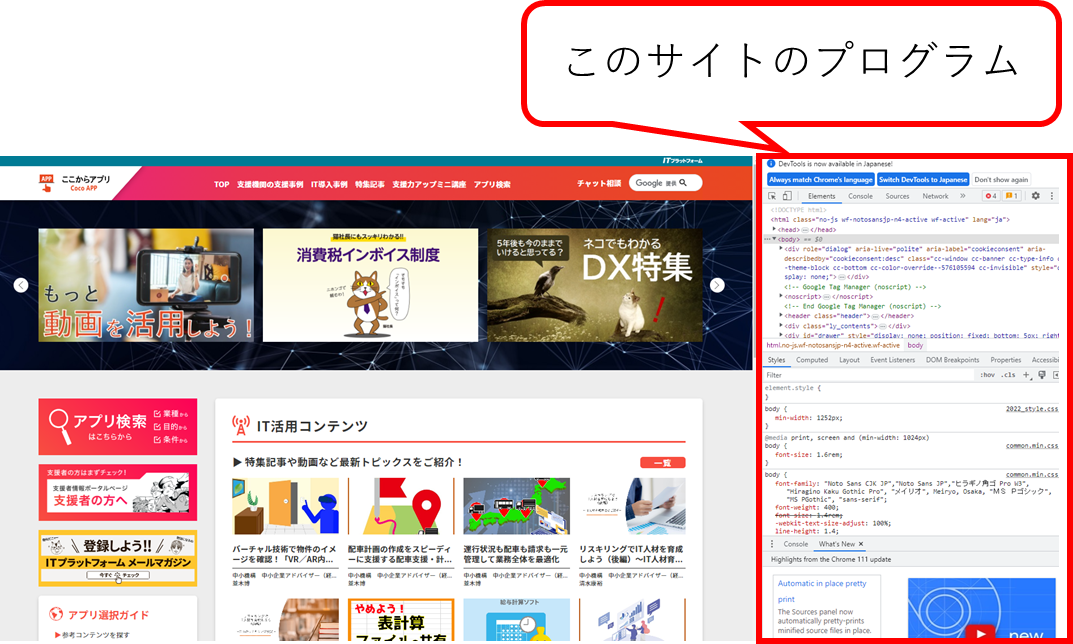Click the new style rule plus icon
This screenshot has height=644, width=1073.
1026,375
